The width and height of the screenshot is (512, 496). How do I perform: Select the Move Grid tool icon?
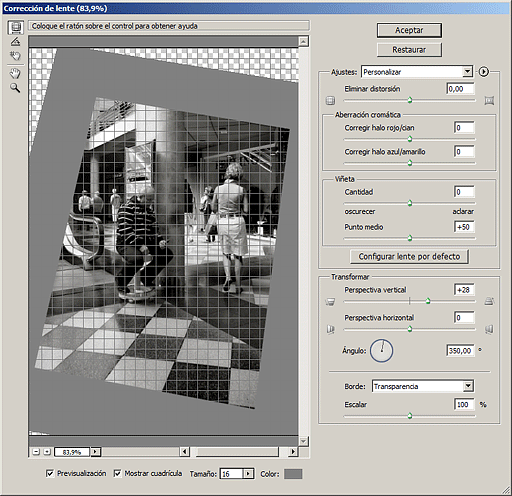coord(15,56)
